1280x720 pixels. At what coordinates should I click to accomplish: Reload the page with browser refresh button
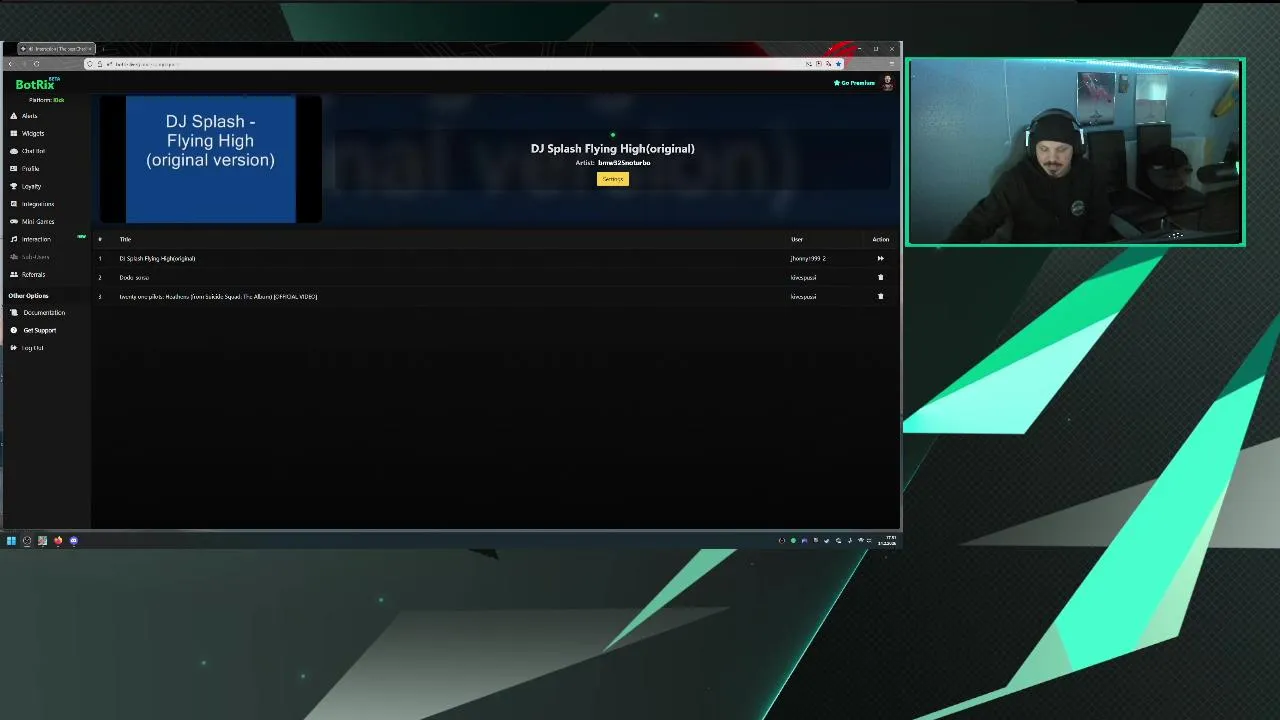coord(36,64)
